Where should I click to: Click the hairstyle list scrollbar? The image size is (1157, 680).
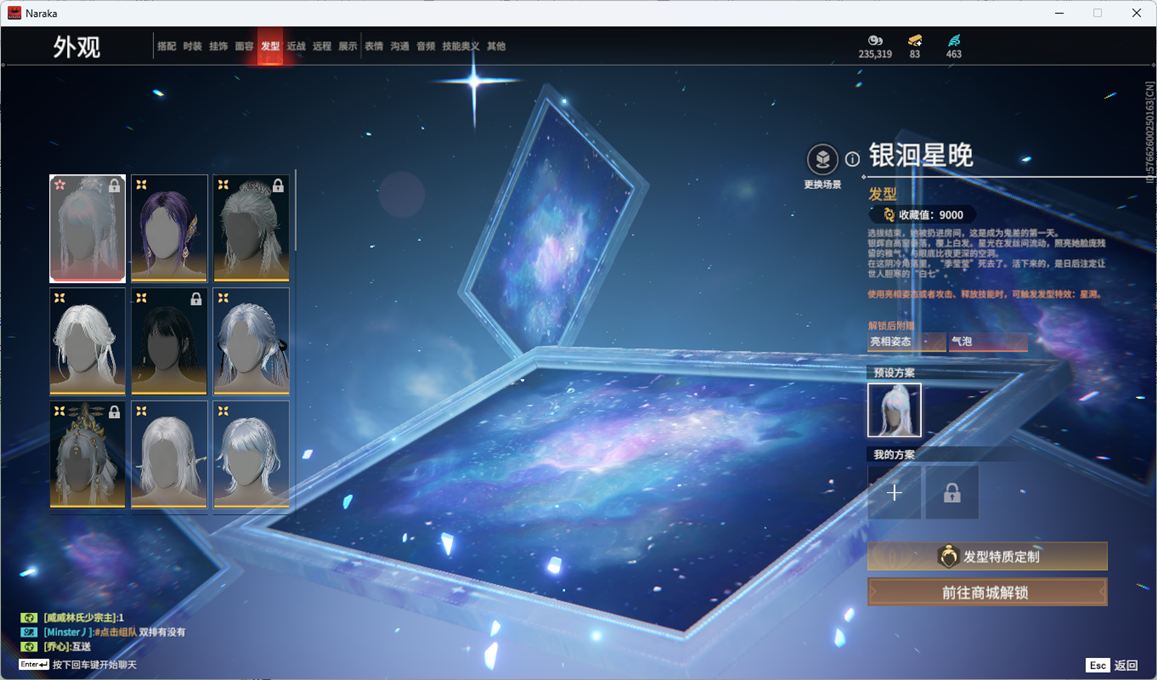pos(295,210)
